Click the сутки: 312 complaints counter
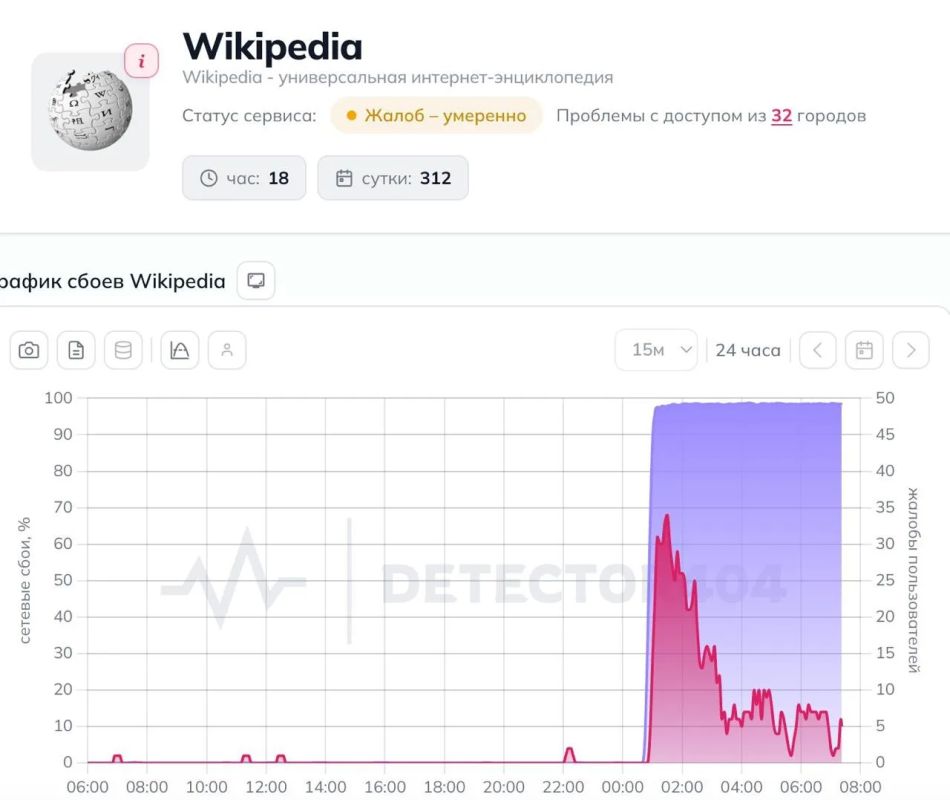This screenshot has height=800, width=950. [393, 178]
